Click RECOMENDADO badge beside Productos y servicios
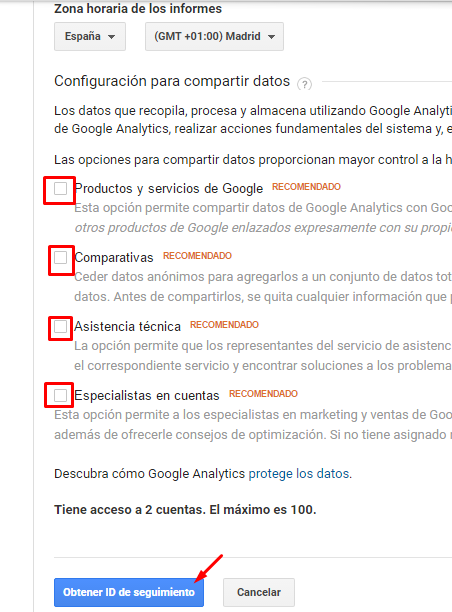This screenshot has height=612, width=452. pyautogui.click(x=306, y=187)
